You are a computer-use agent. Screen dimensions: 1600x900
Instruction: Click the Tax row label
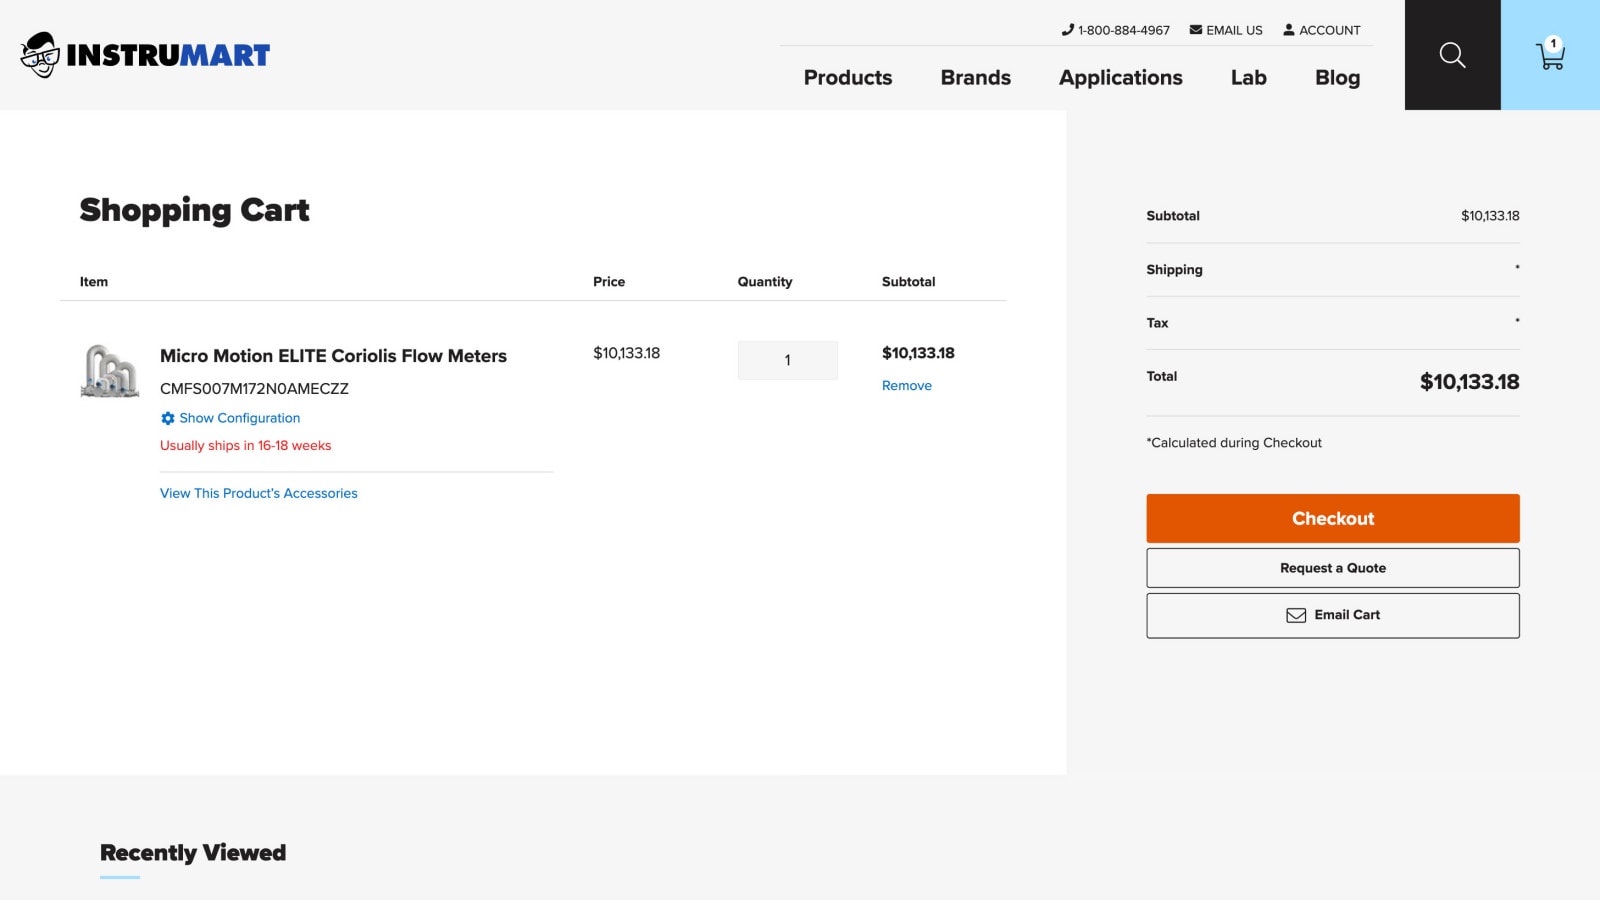pyautogui.click(x=1157, y=323)
